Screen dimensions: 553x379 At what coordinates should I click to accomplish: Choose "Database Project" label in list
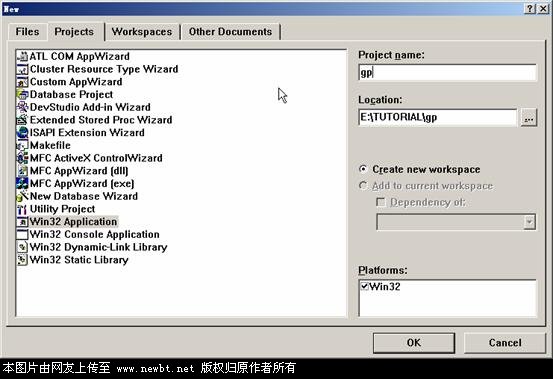coord(72,94)
